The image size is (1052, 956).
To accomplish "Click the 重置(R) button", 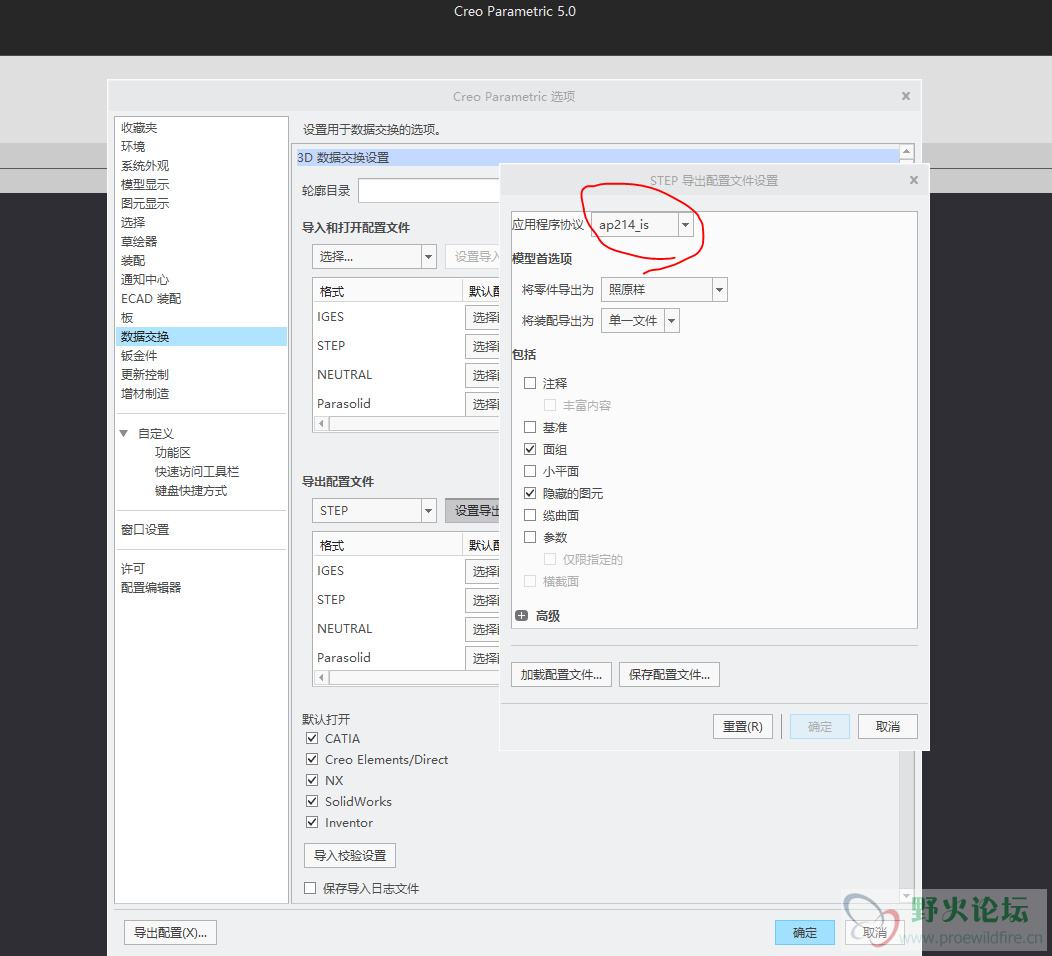I will point(742,727).
